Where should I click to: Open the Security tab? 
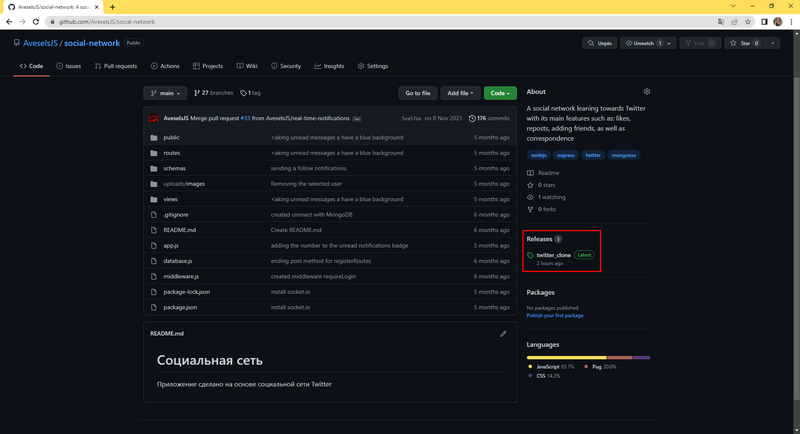pyautogui.click(x=286, y=66)
